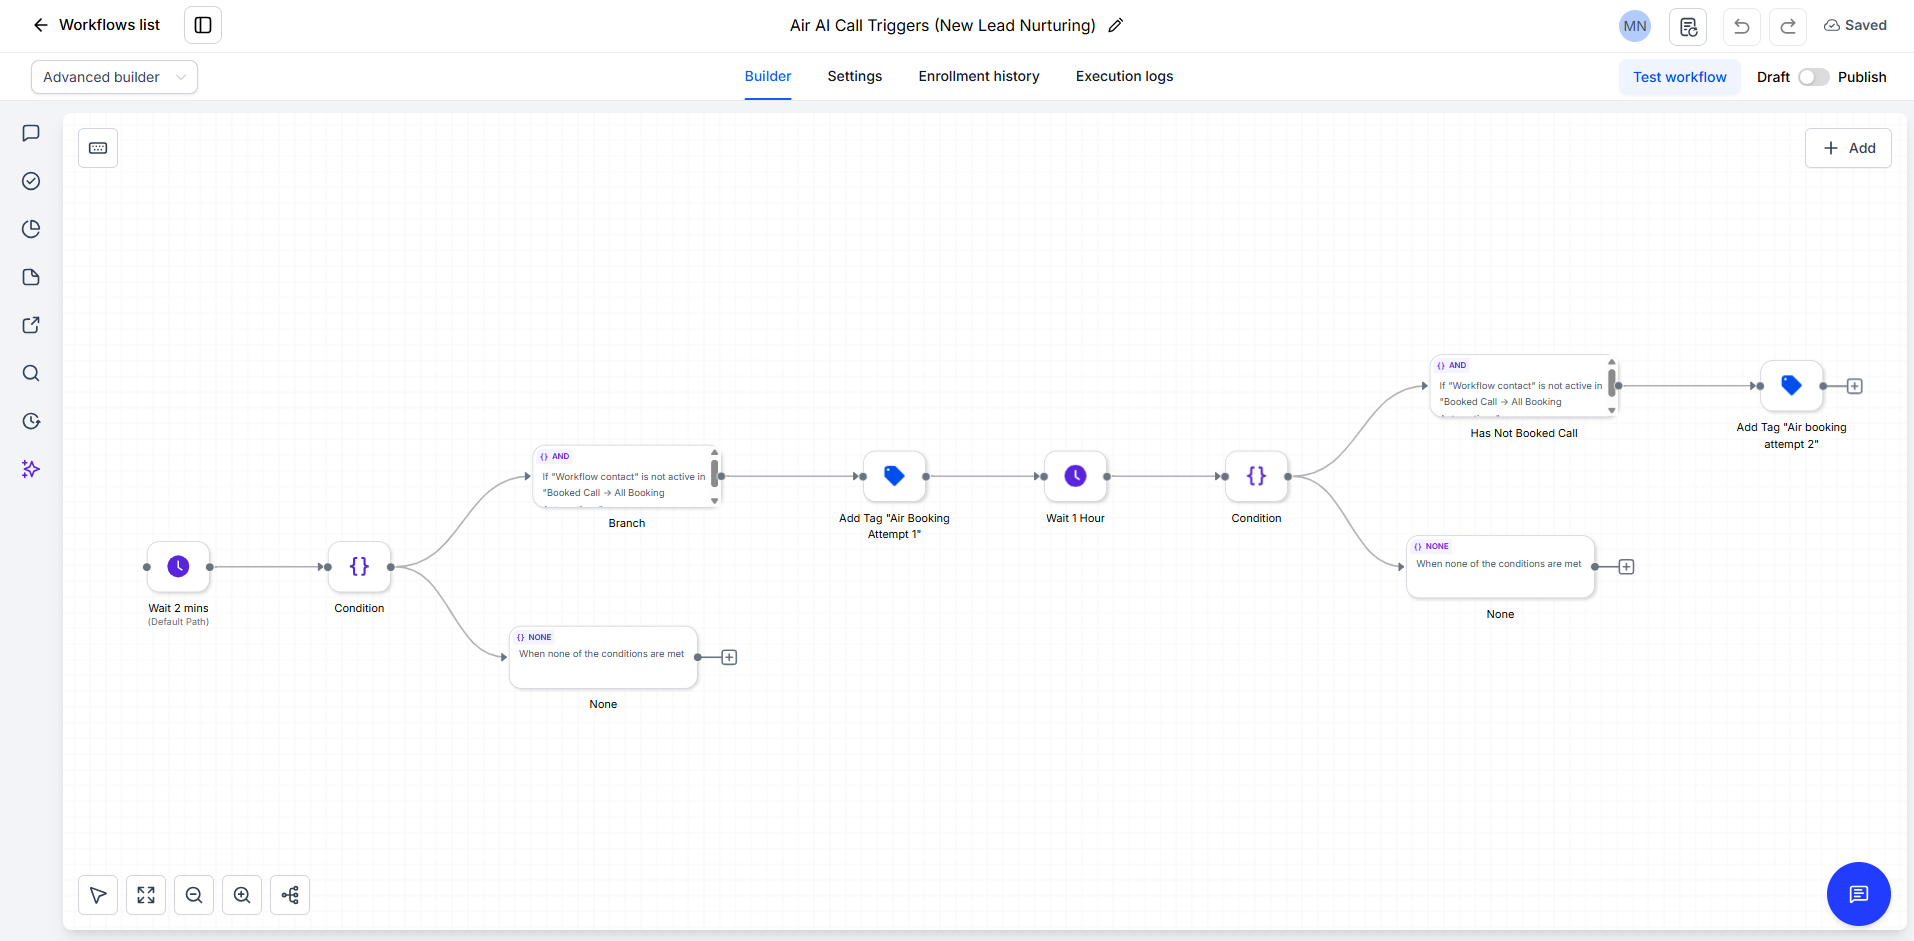Viewport: 1914px width, 941px height.
Task: Open the pie chart stats icon
Action: click(31, 229)
